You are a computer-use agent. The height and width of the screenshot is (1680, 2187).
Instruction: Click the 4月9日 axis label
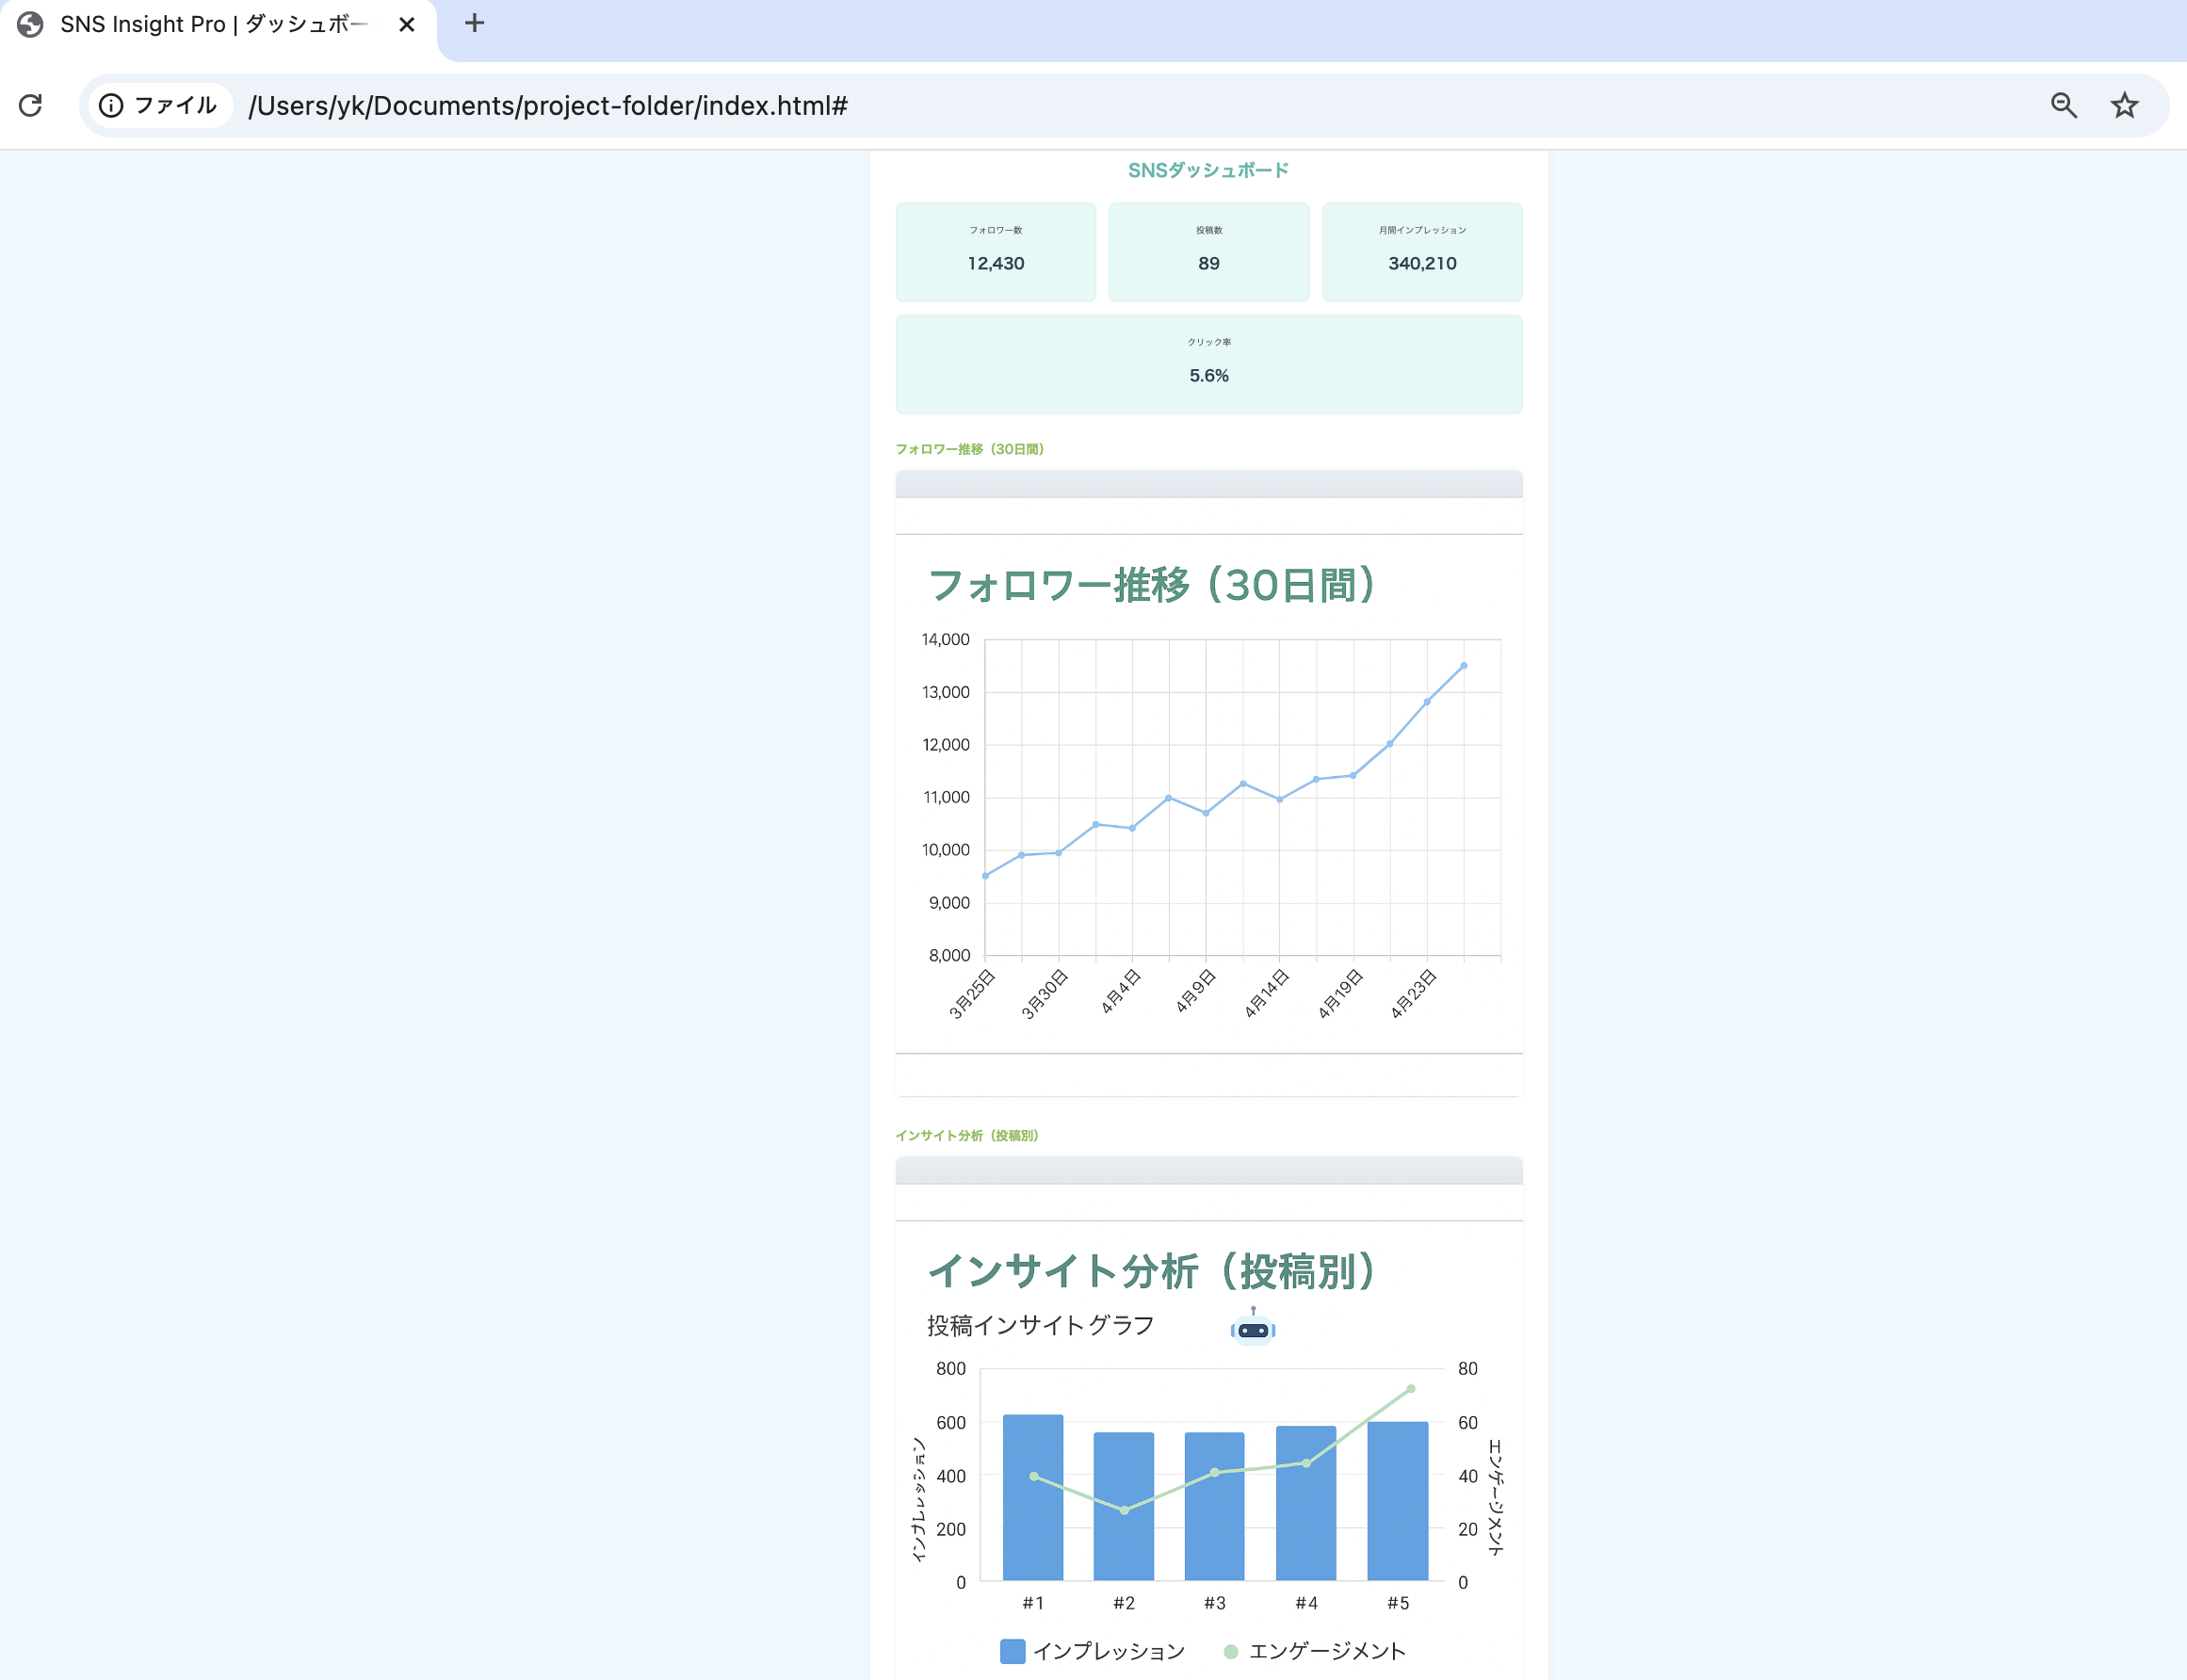click(x=1196, y=991)
